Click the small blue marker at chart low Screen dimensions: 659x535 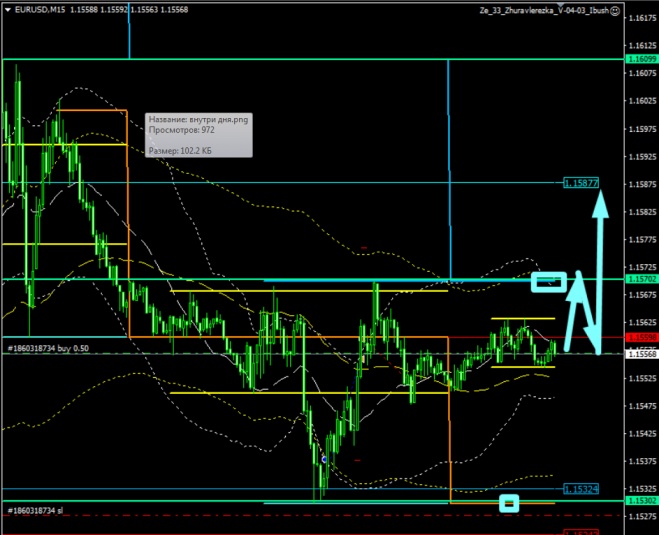point(324,459)
